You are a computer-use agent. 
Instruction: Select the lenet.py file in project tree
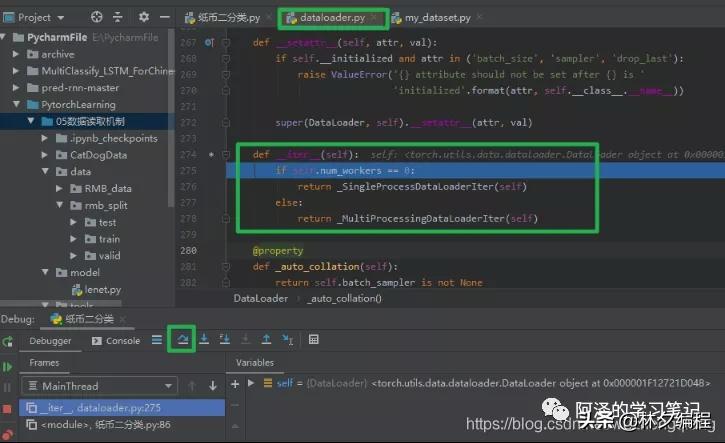[95, 288]
